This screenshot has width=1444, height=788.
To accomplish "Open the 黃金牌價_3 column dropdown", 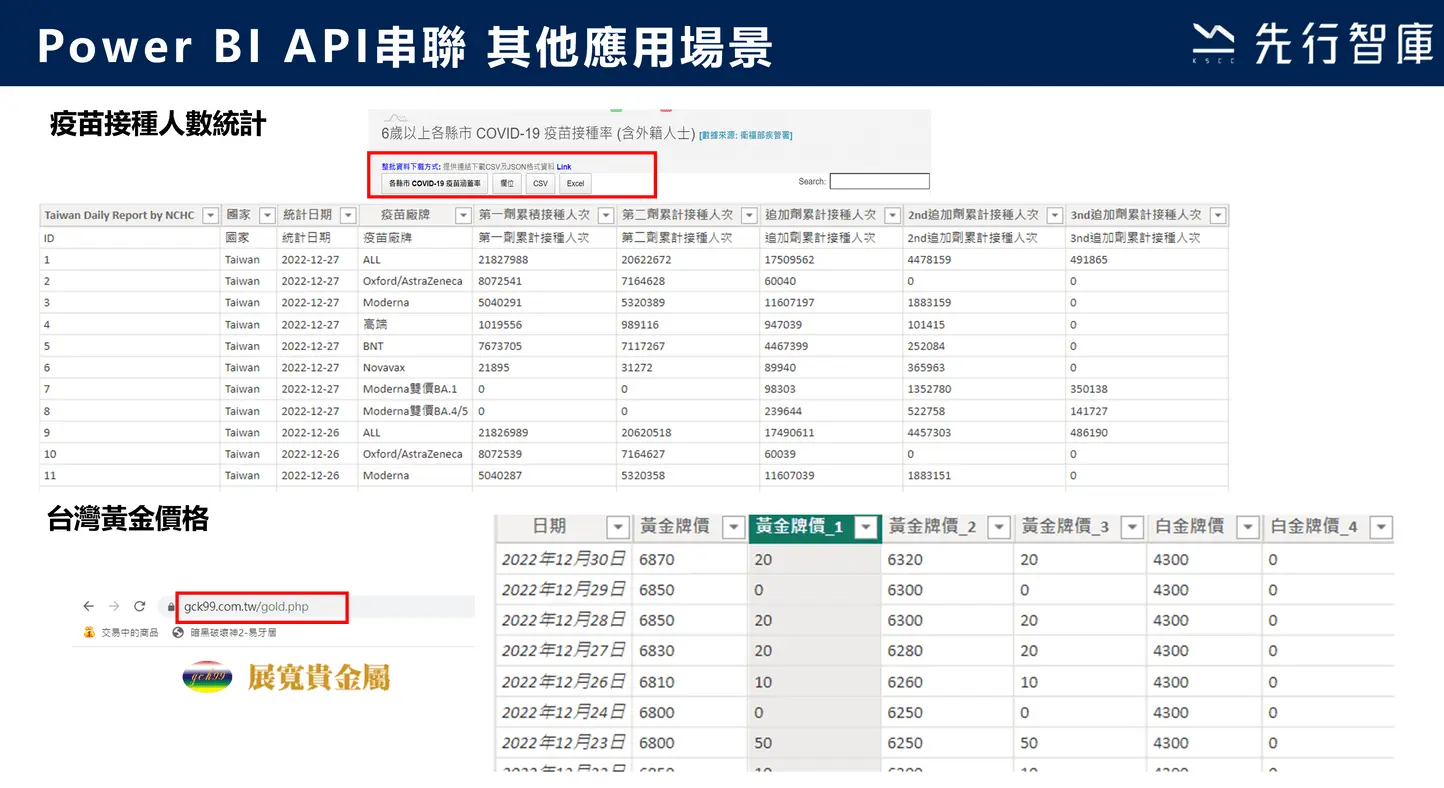I will [1132, 528].
